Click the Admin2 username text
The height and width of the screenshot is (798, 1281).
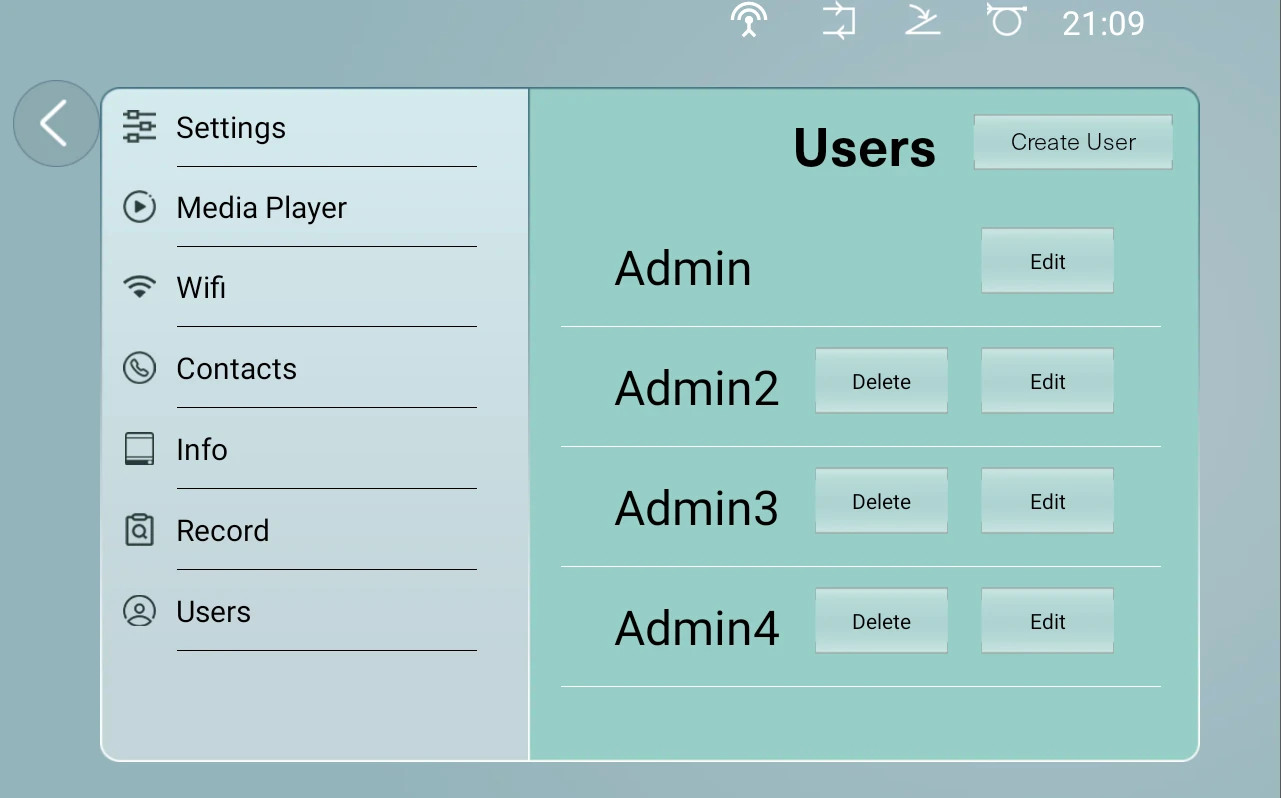tap(697, 388)
